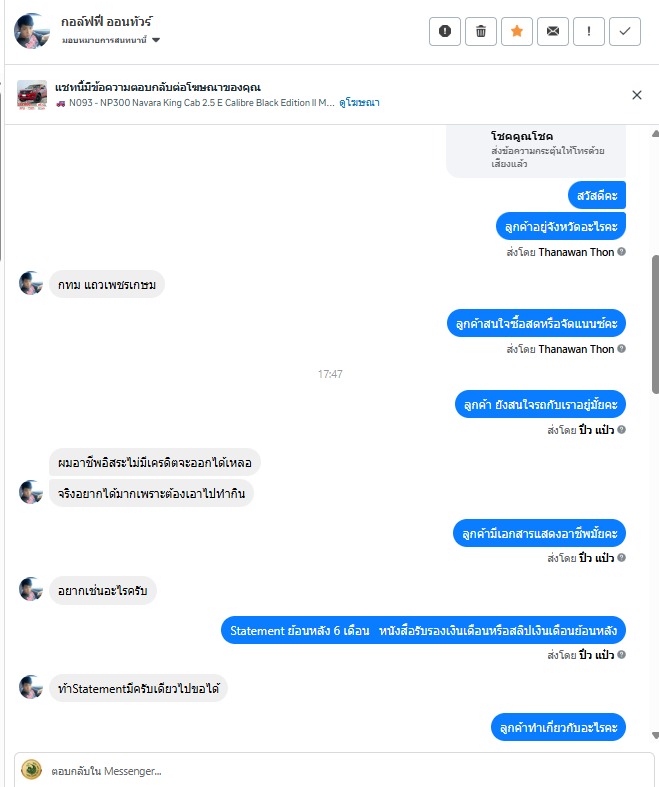Open the customer profile picture in header
The width and height of the screenshot is (659, 787).
point(32,31)
